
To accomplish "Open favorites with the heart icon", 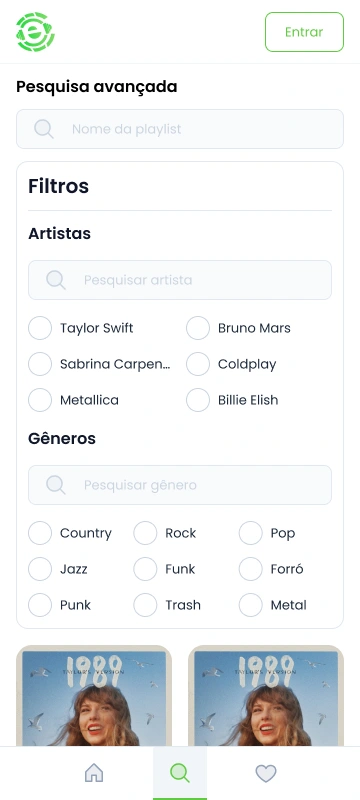I will pyautogui.click(x=266, y=773).
